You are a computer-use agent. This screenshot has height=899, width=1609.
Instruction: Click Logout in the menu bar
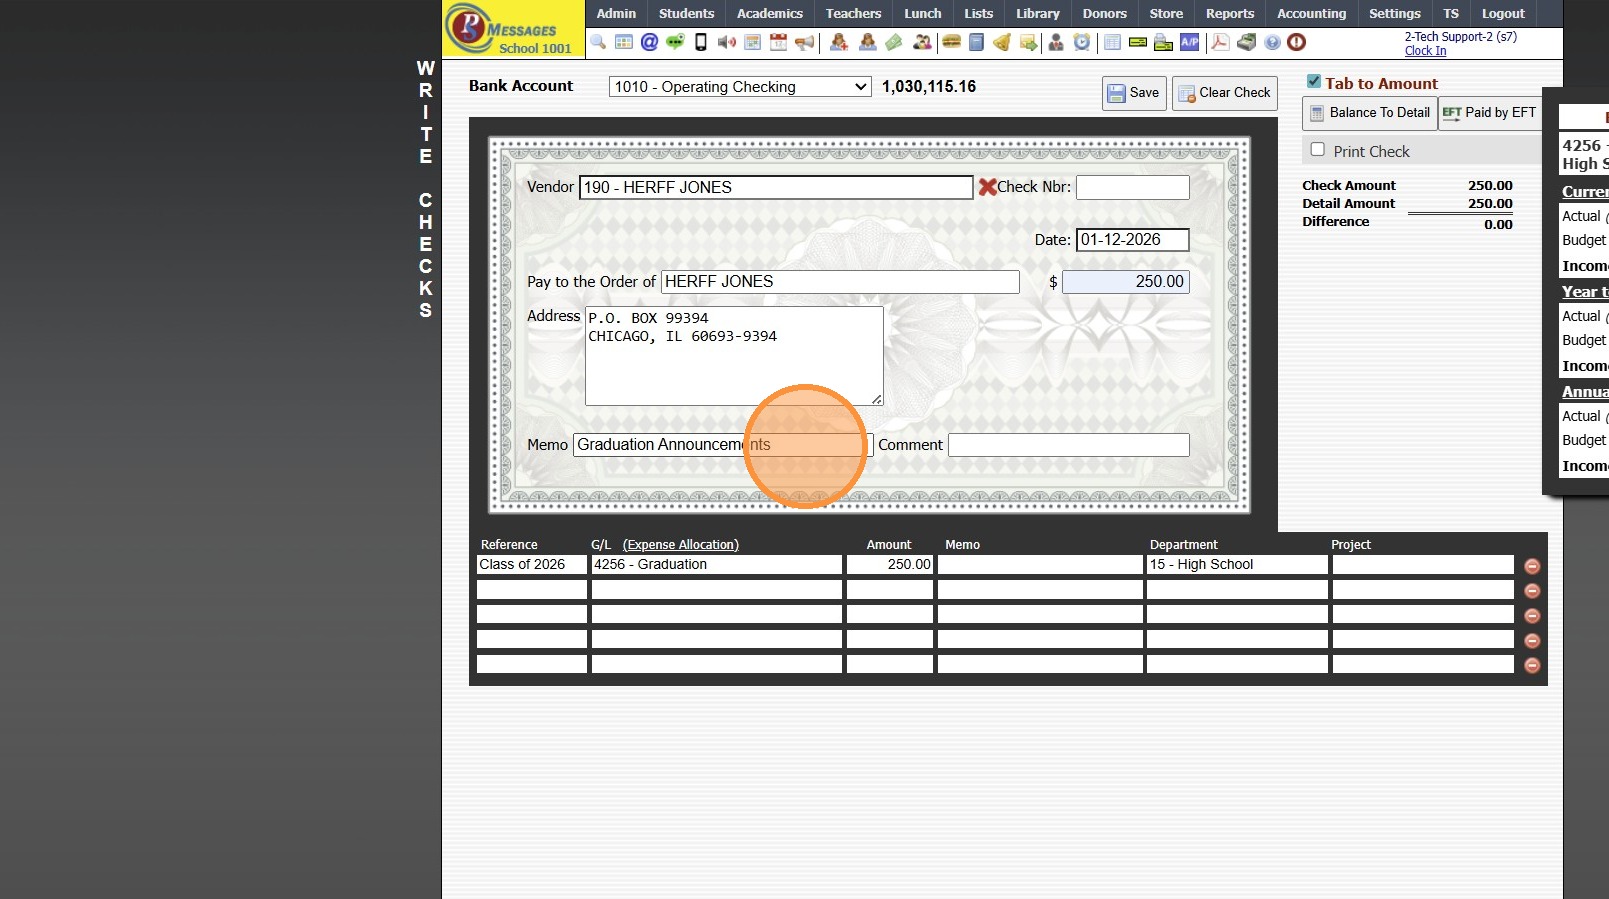pos(1503,14)
